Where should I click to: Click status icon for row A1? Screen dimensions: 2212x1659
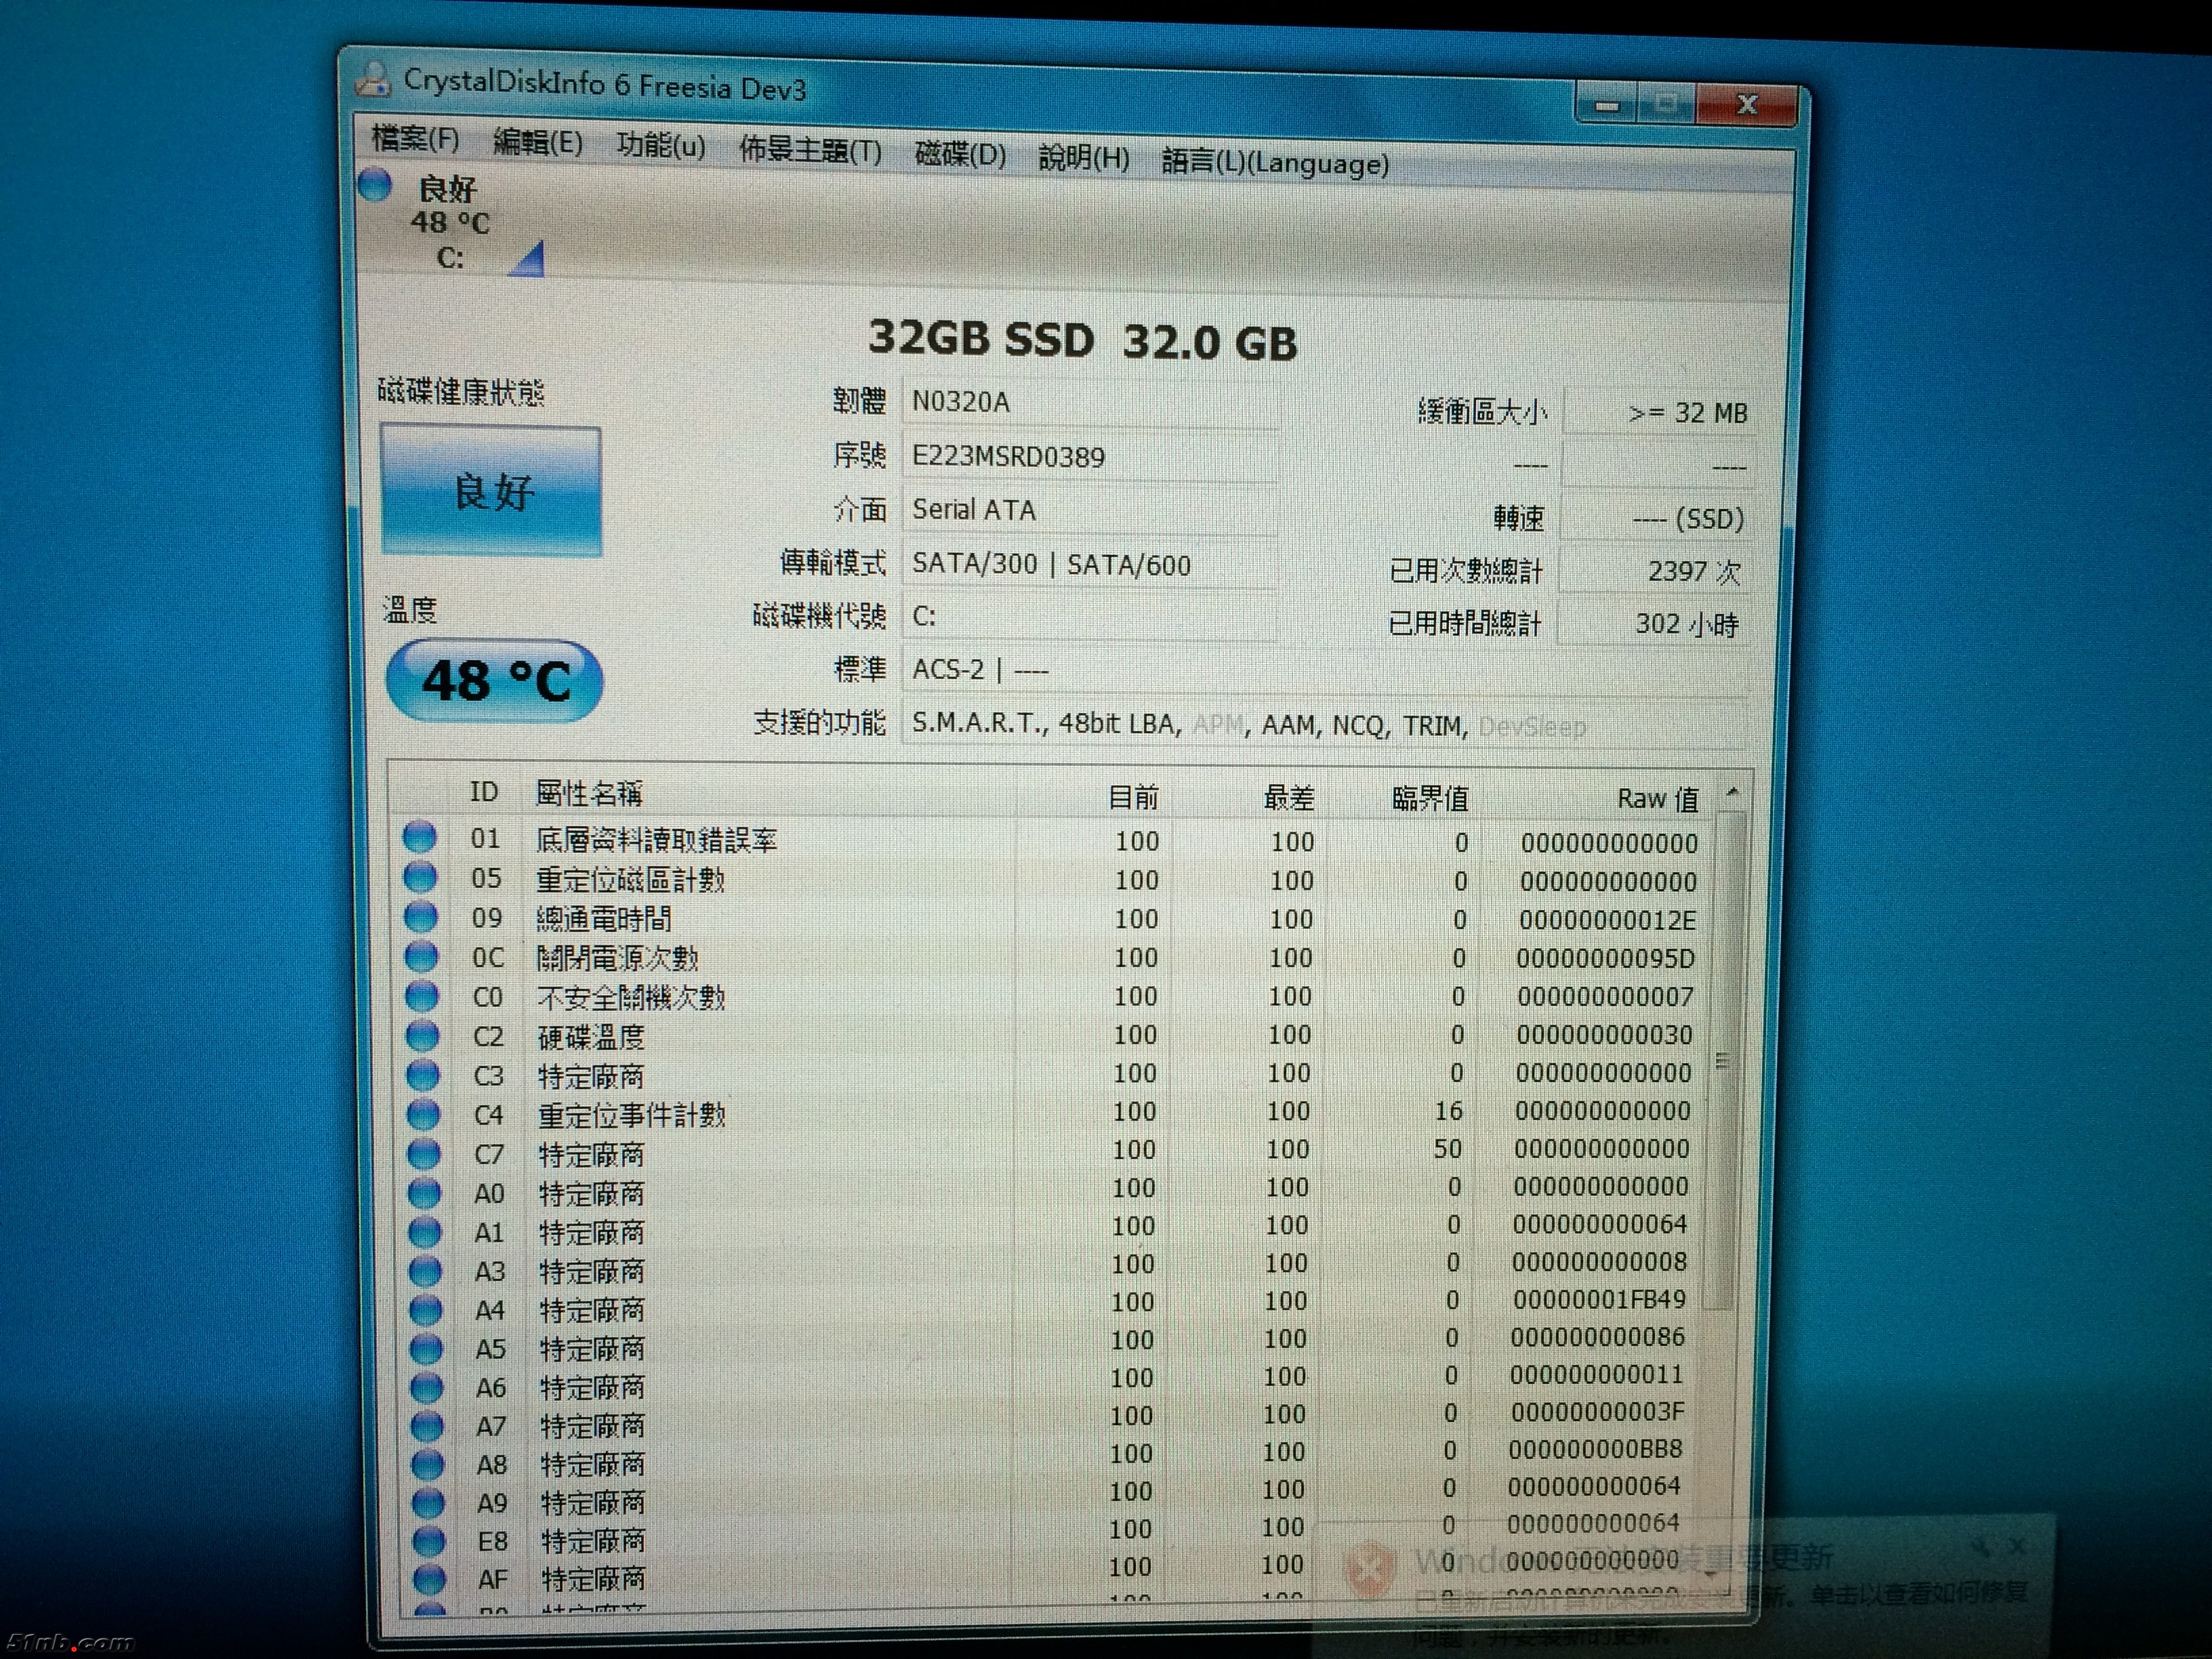pyautogui.click(x=425, y=1232)
